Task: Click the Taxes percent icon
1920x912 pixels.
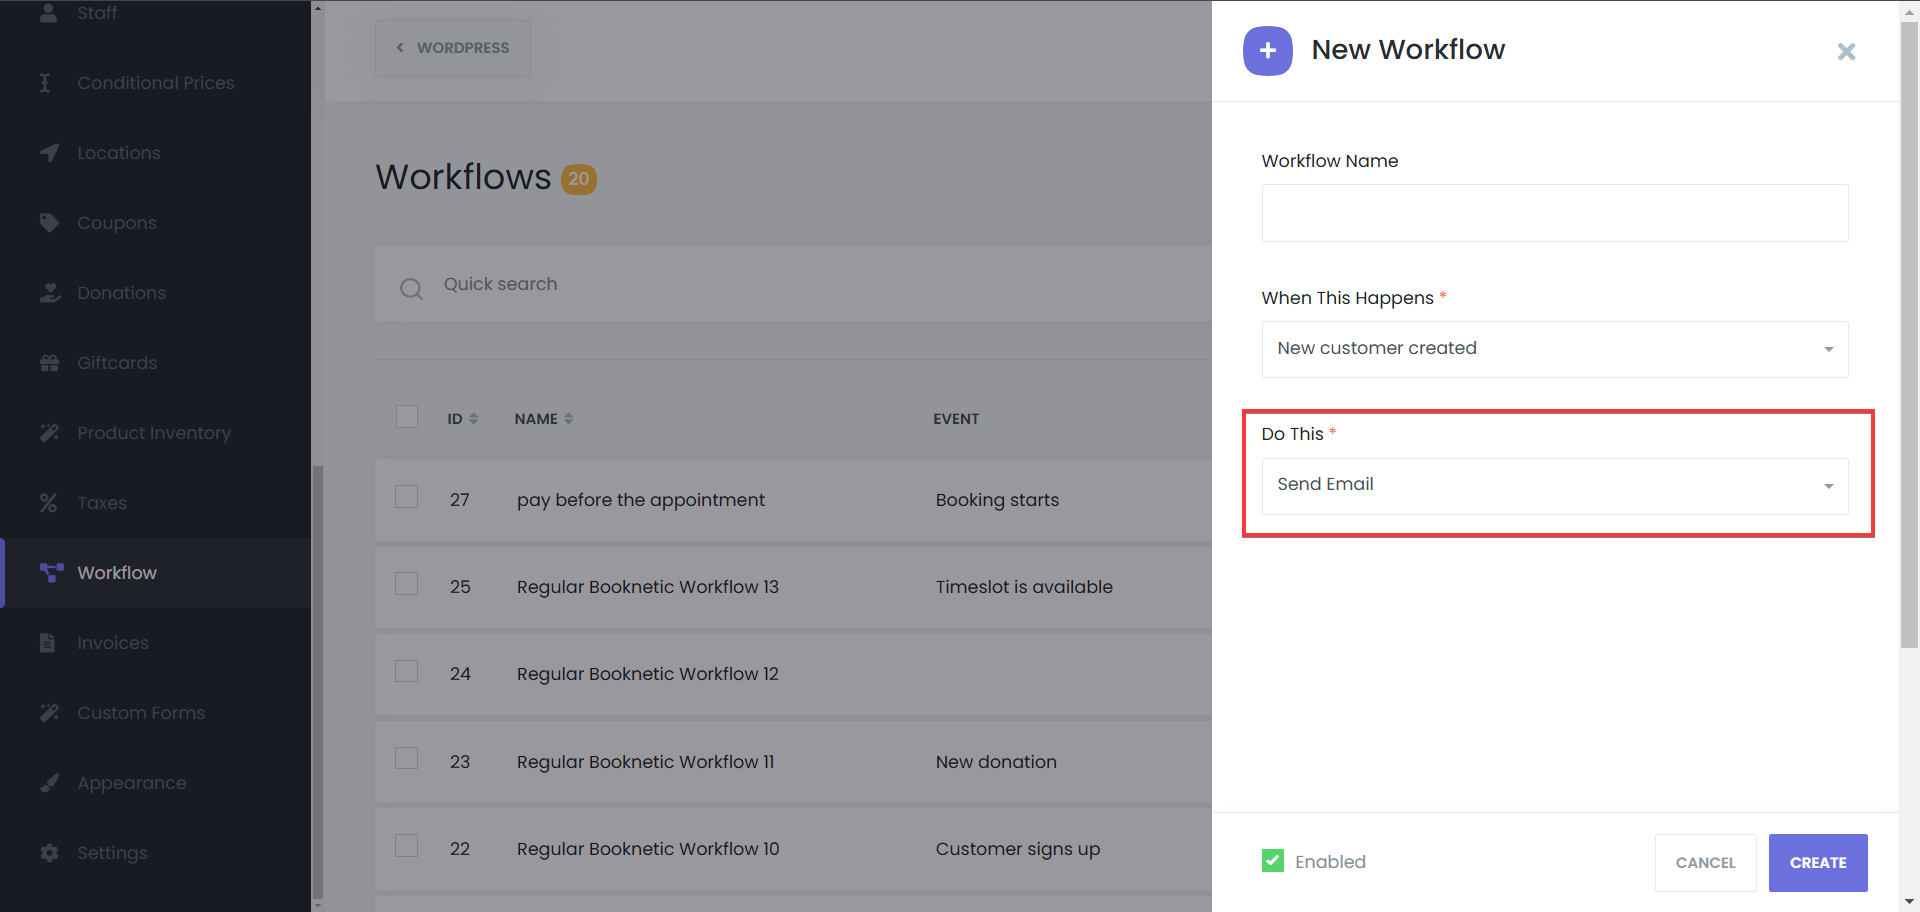Action: 48,503
